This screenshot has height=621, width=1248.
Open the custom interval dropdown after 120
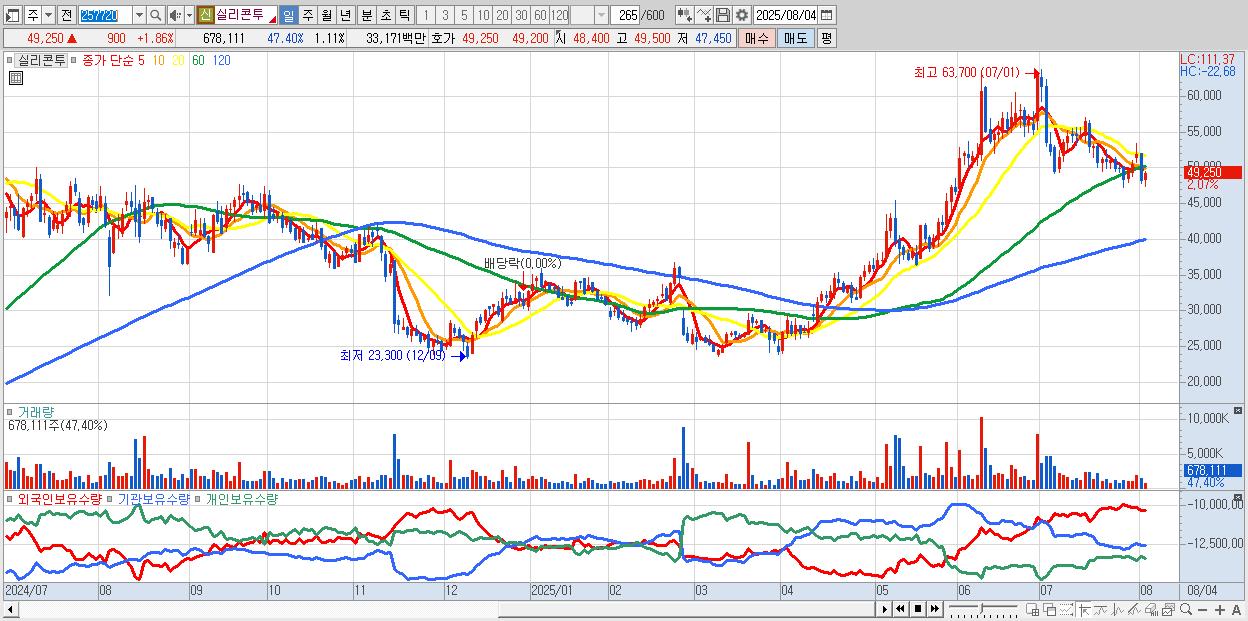click(602, 15)
